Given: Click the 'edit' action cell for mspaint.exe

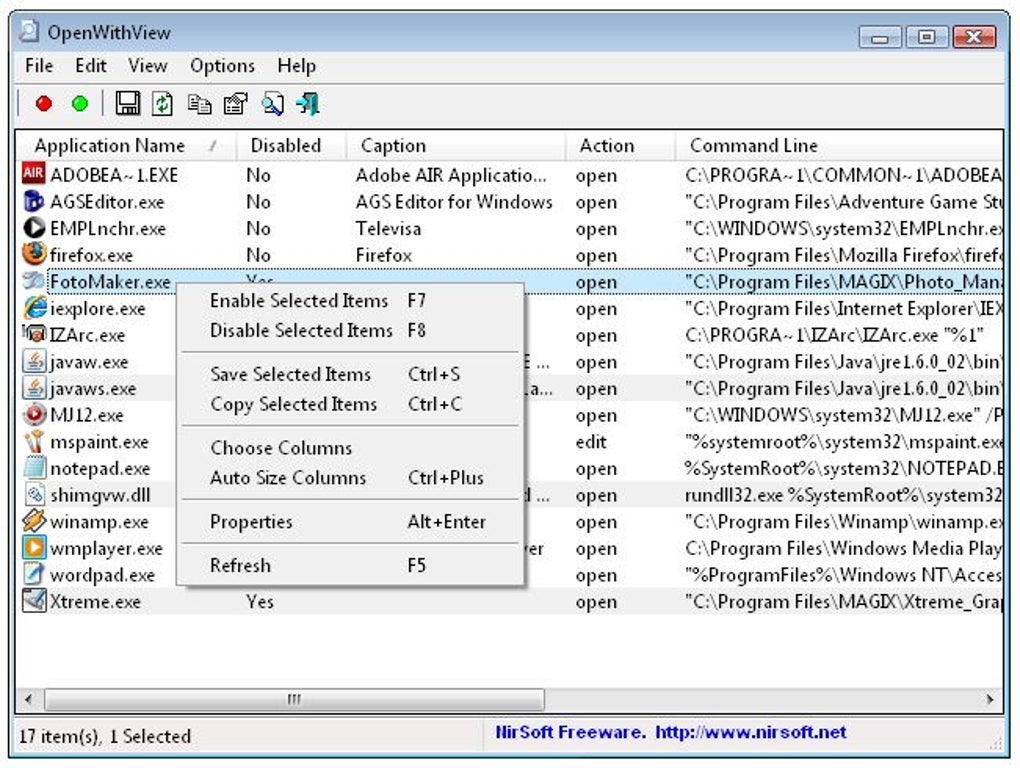Looking at the screenshot, I should (591, 442).
